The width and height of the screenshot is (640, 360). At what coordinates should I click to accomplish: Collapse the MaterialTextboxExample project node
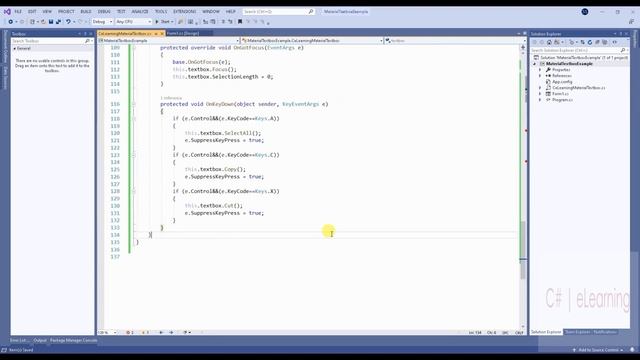click(x=534, y=64)
